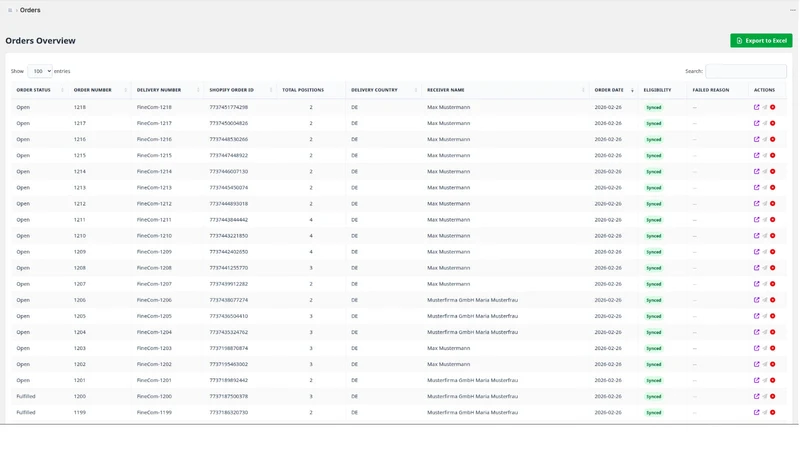Open the Show entries count dropdown
This screenshot has height=450, width=800.
click(x=40, y=71)
